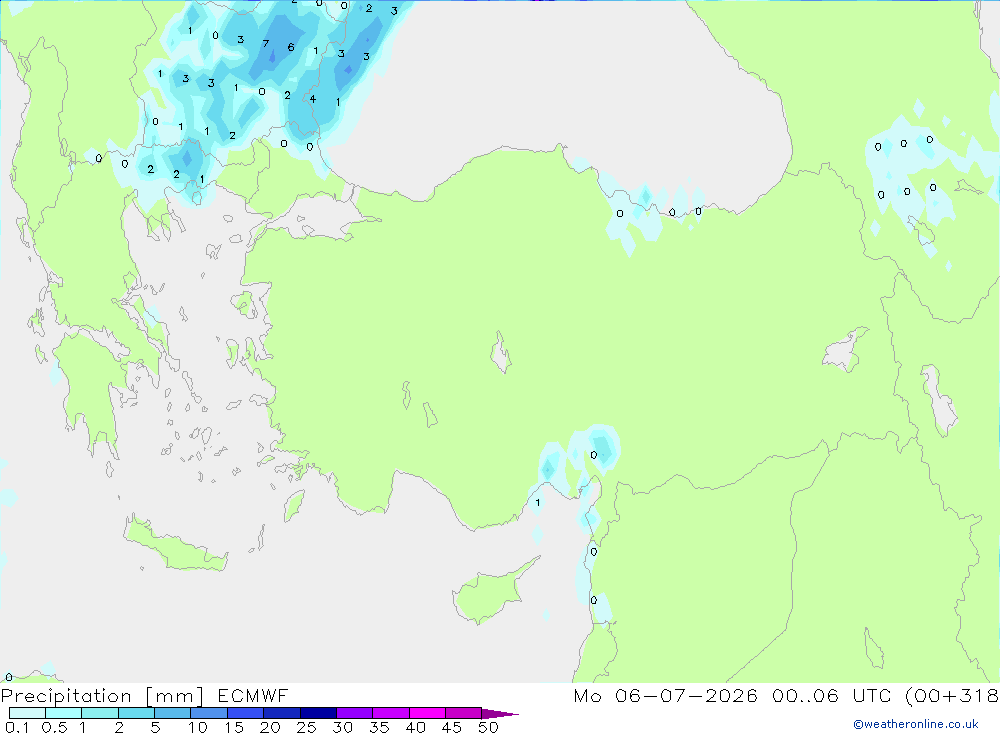Click the precipitation value '4' on the map
1000x733 pixels.
pyautogui.click(x=312, y=99)
